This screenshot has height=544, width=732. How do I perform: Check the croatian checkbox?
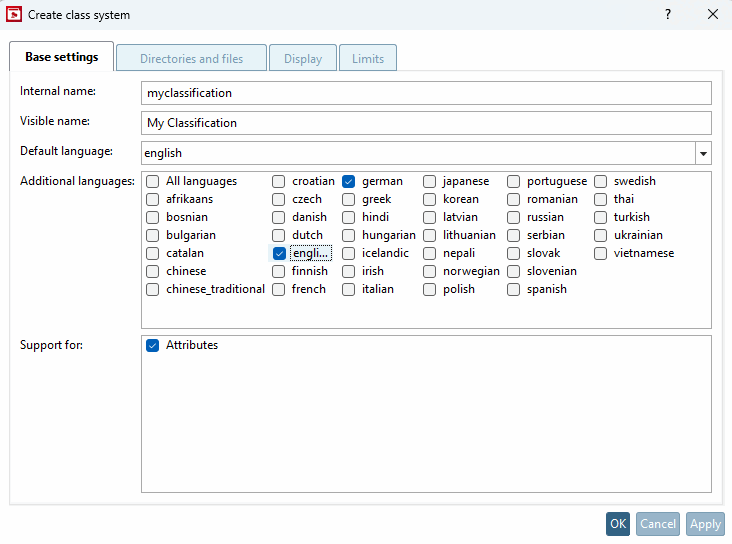279,181
